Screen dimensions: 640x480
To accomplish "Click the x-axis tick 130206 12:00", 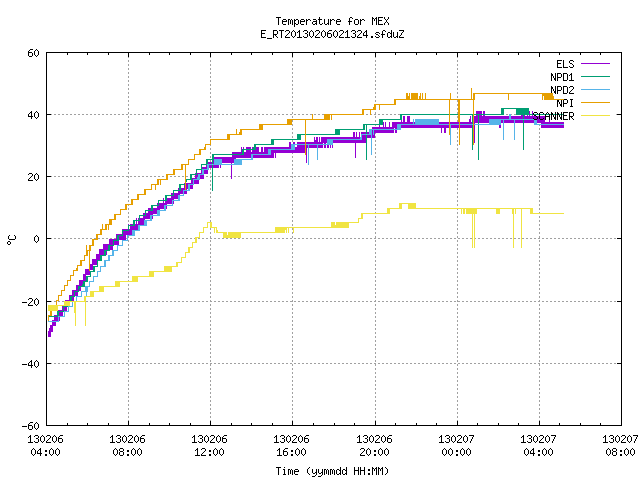I will [x=210, y=446].
